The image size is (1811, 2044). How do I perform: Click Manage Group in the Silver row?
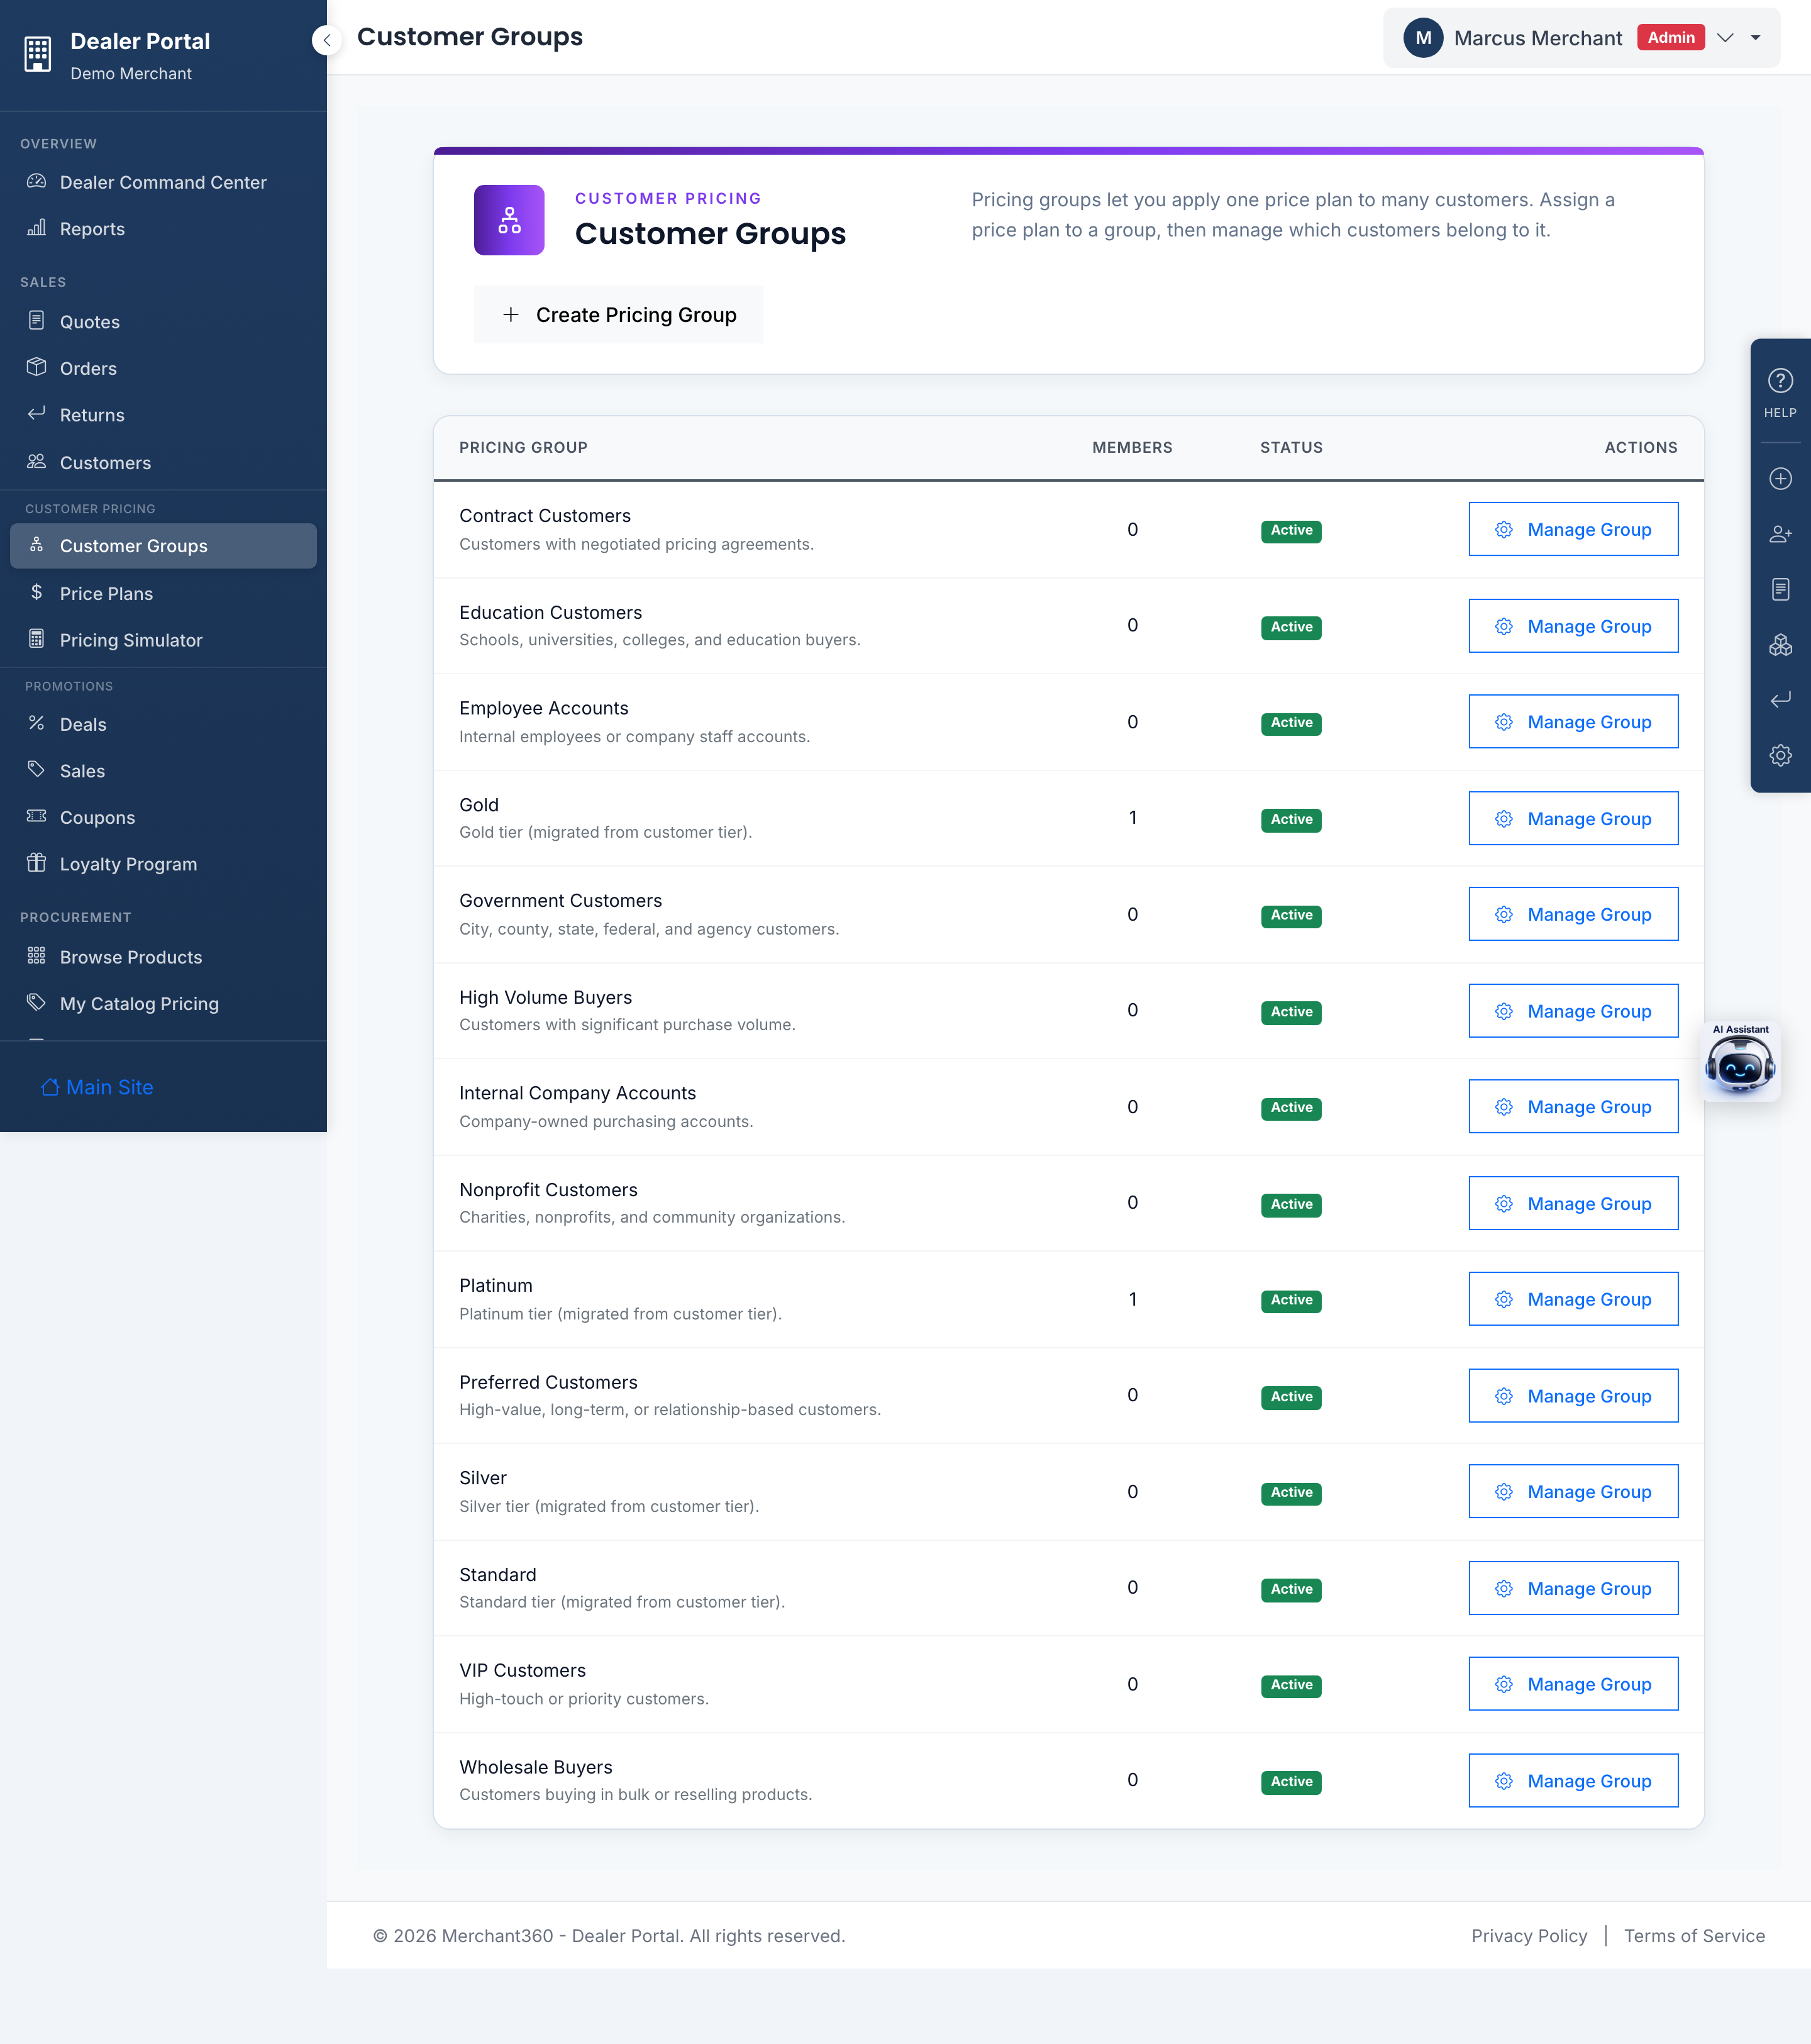tap(1573, 1492)
